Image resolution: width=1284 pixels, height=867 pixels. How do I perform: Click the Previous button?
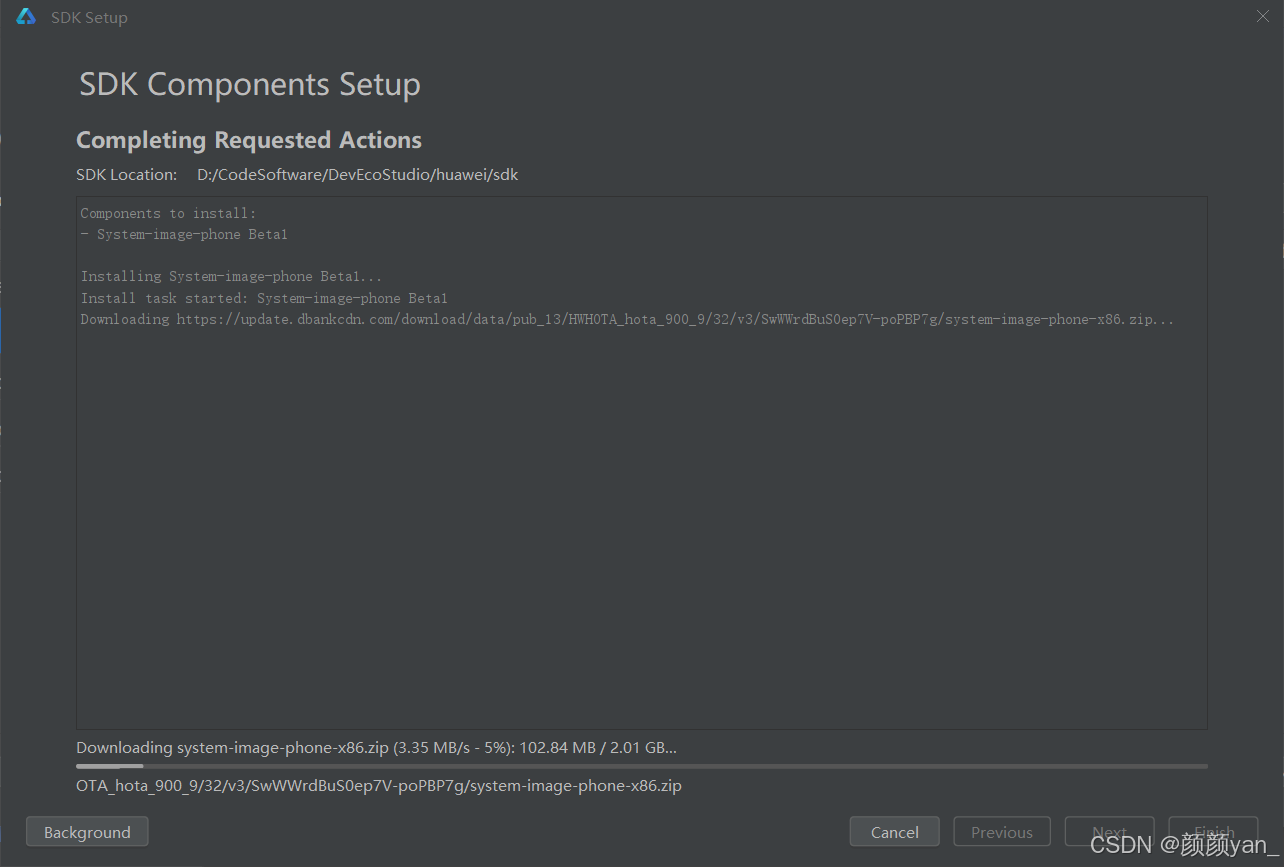1002,832
